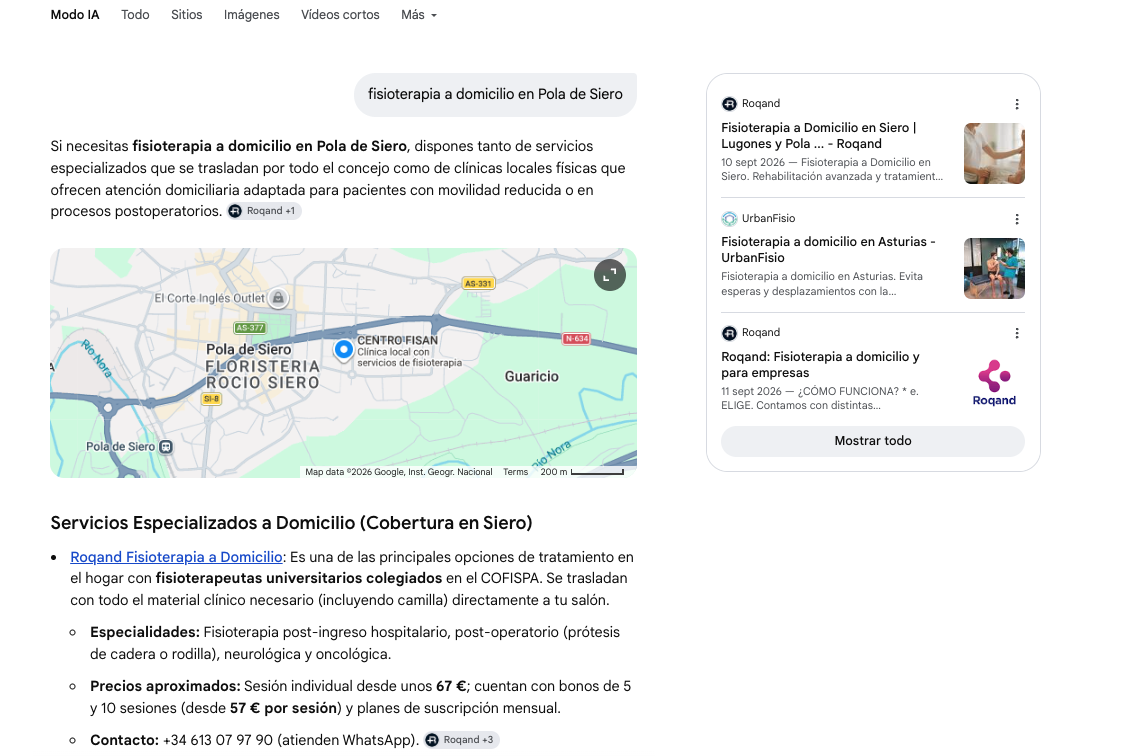Screen dimensions: 1145x756
Task: Click Pola de Siero train station icon
Action: 166,446
